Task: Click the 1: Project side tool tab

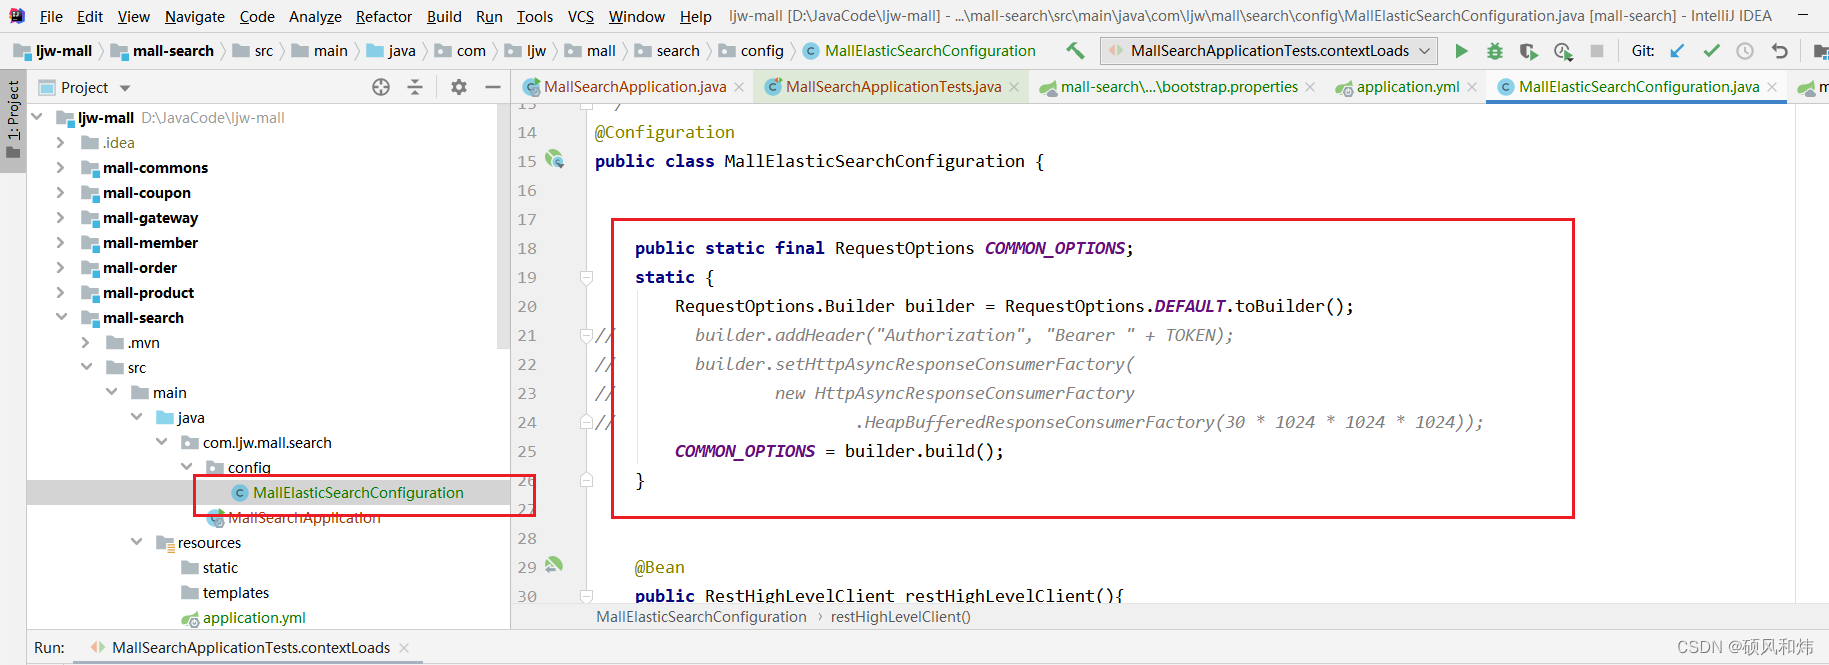Action: [x=13, y=120]
